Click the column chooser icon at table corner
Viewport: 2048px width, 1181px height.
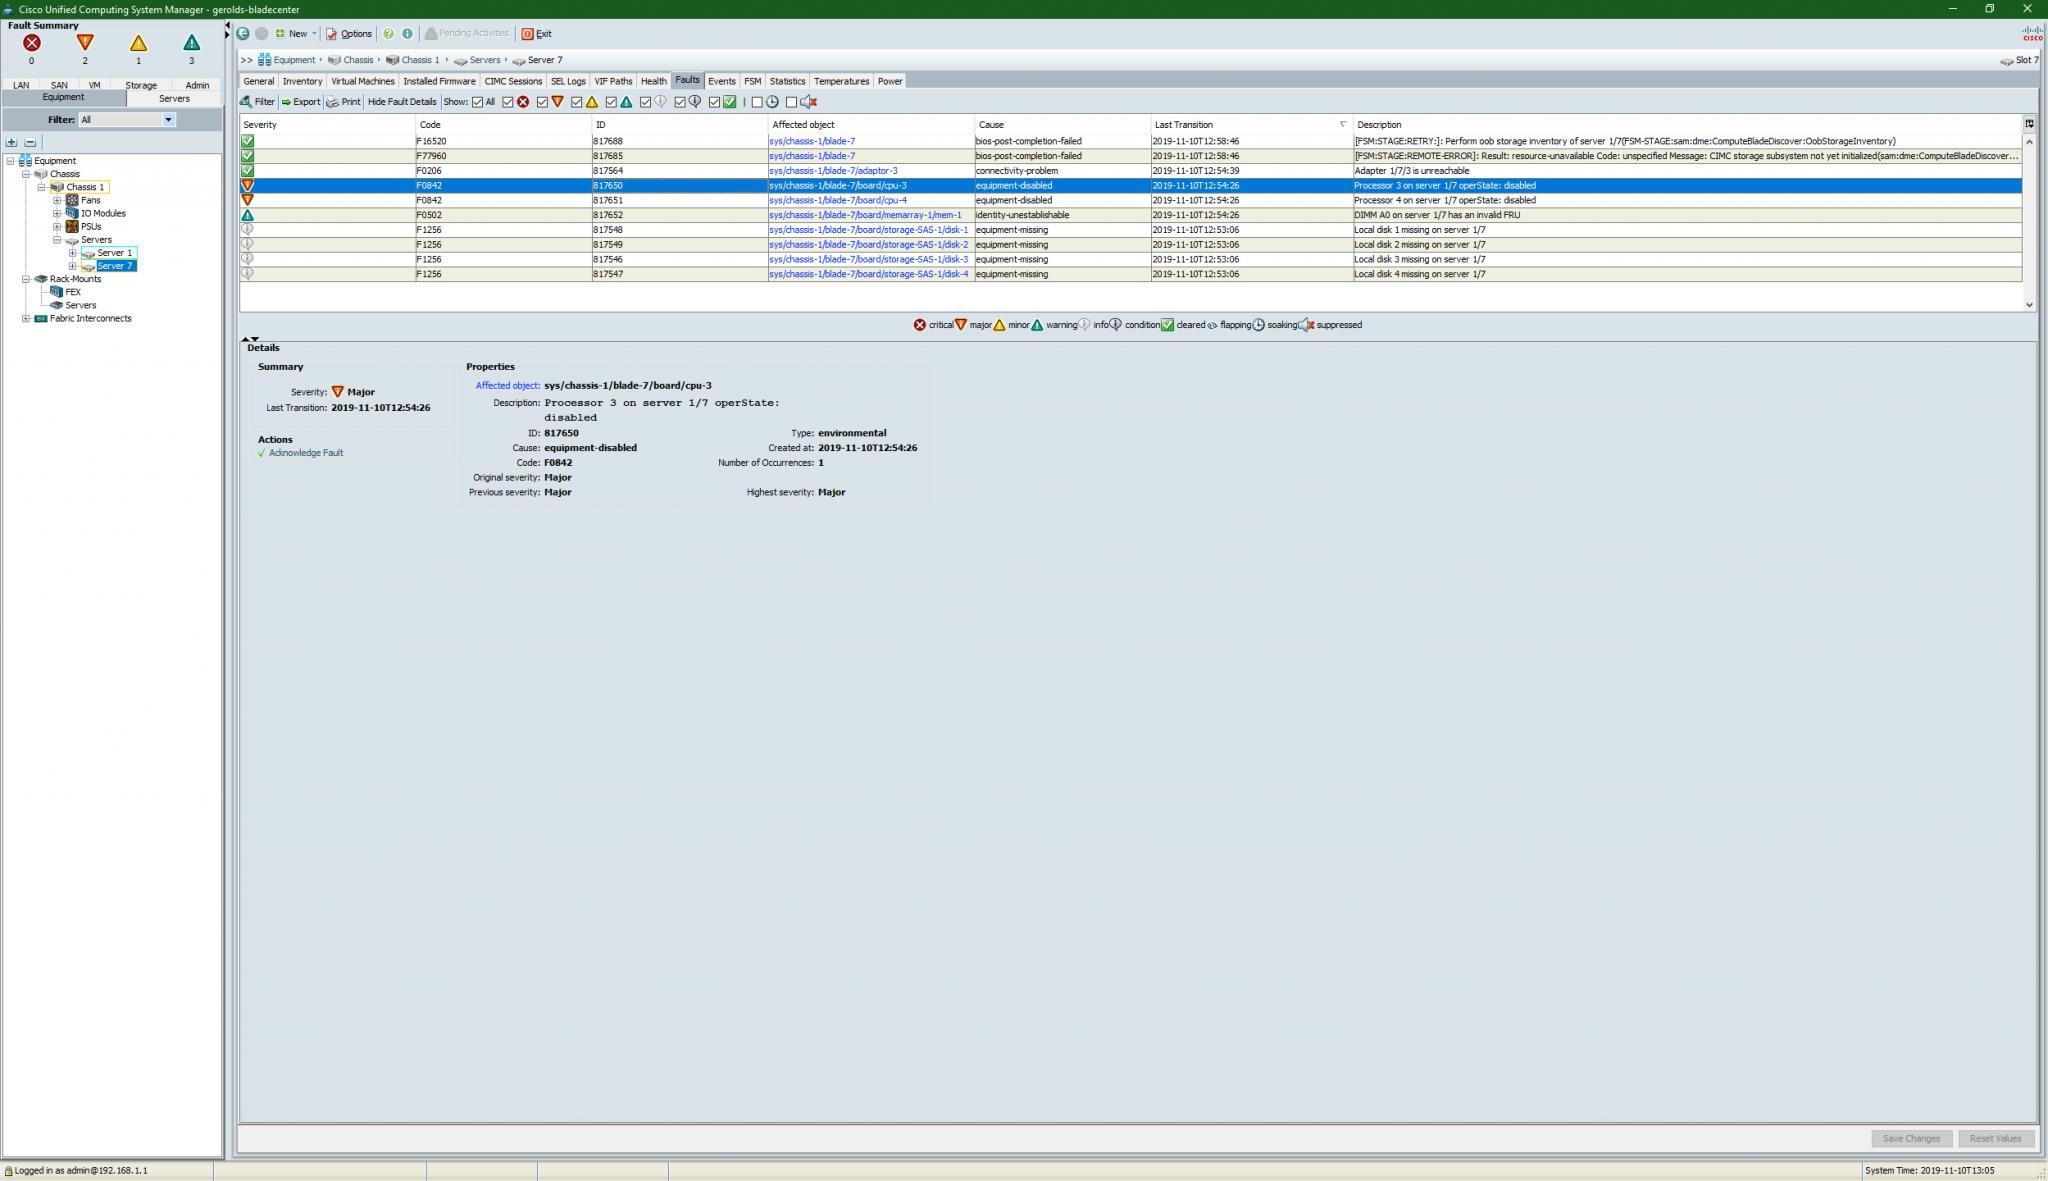tap(2029, 124)
